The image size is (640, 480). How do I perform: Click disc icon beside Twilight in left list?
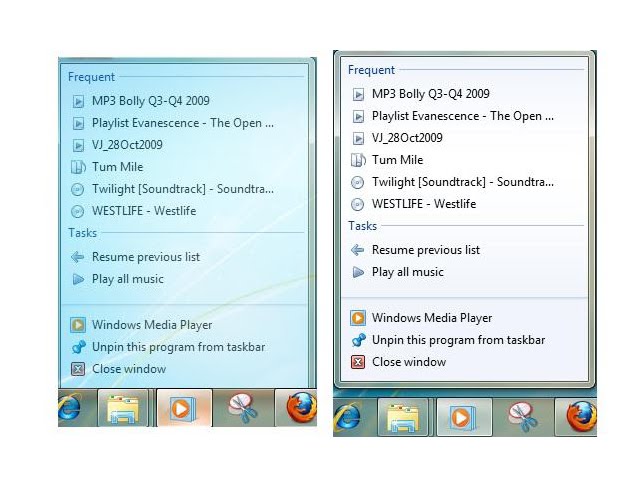click(x=78, y=189)
